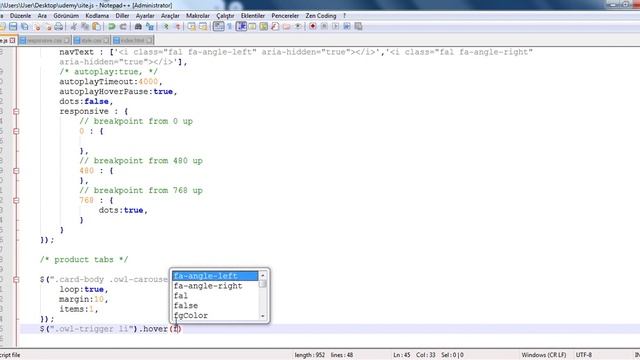Run macro multiple times icon
640x360 pixels.
tap(347, 27)
